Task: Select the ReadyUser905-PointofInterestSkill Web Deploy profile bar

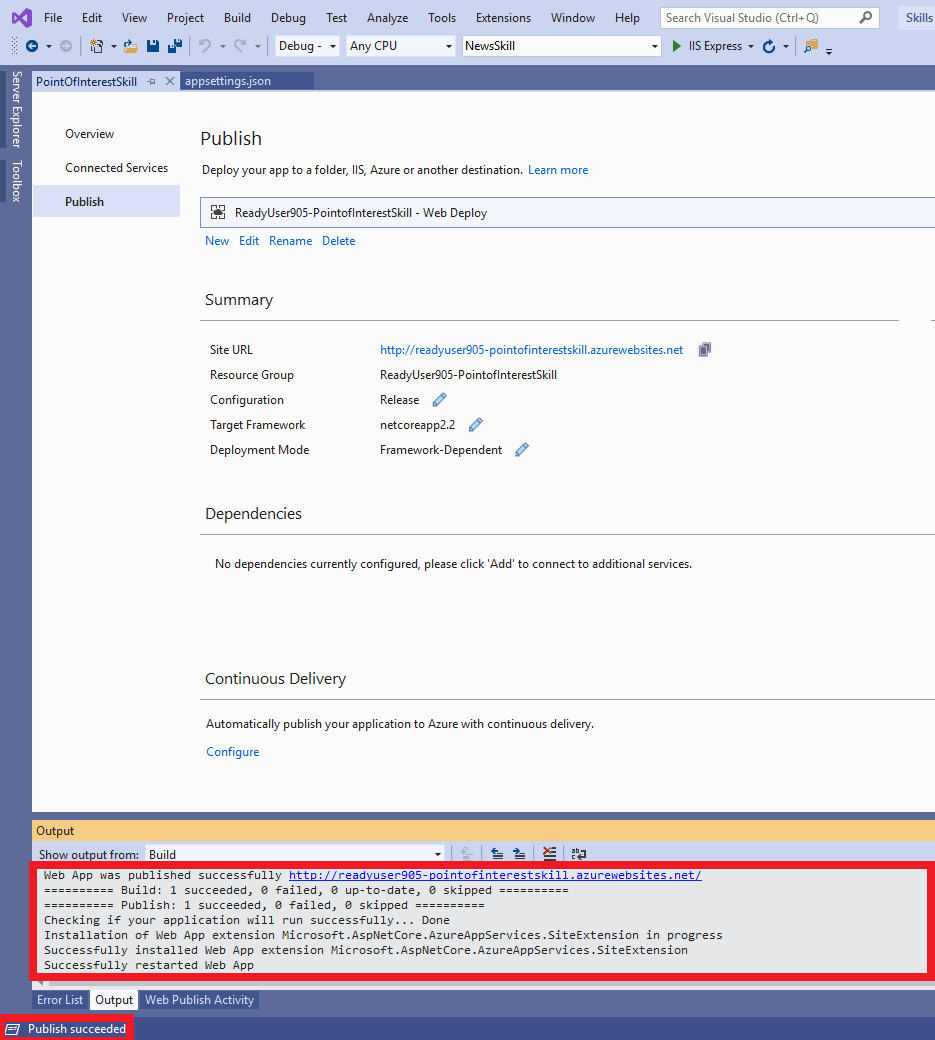Action: point(568,212)
